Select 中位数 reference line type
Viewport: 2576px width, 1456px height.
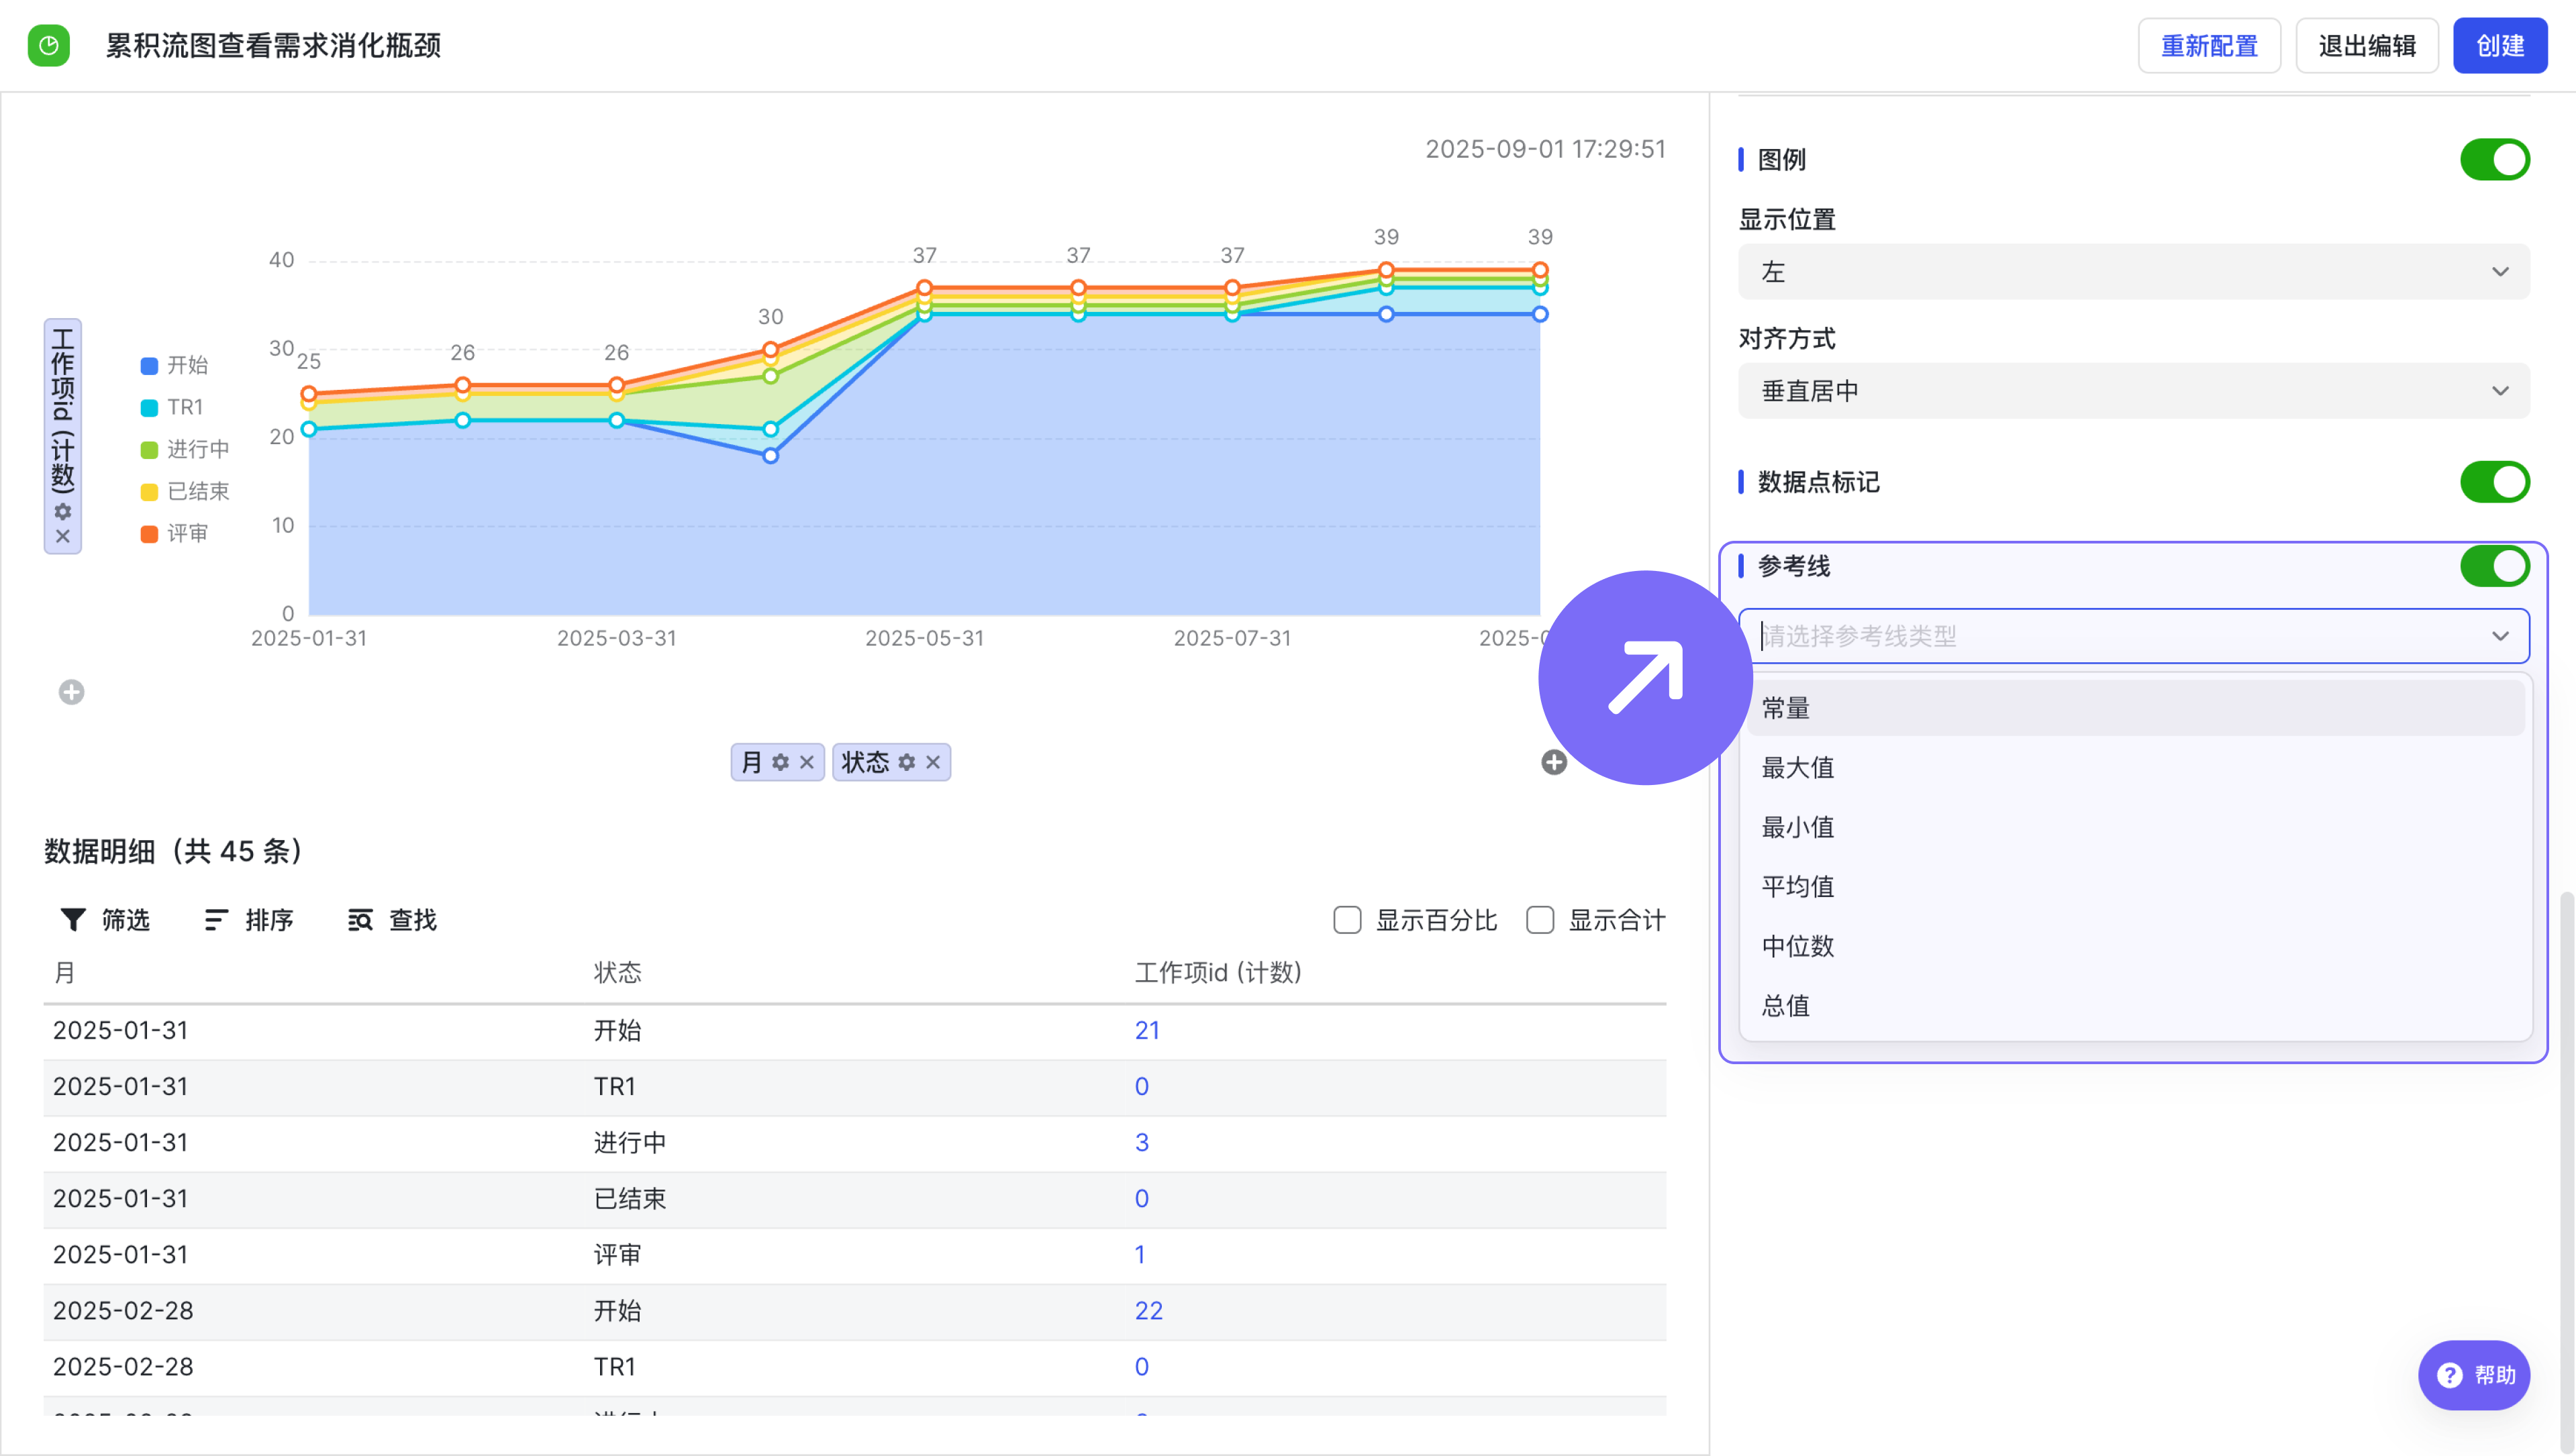[x=2134, y=946]
